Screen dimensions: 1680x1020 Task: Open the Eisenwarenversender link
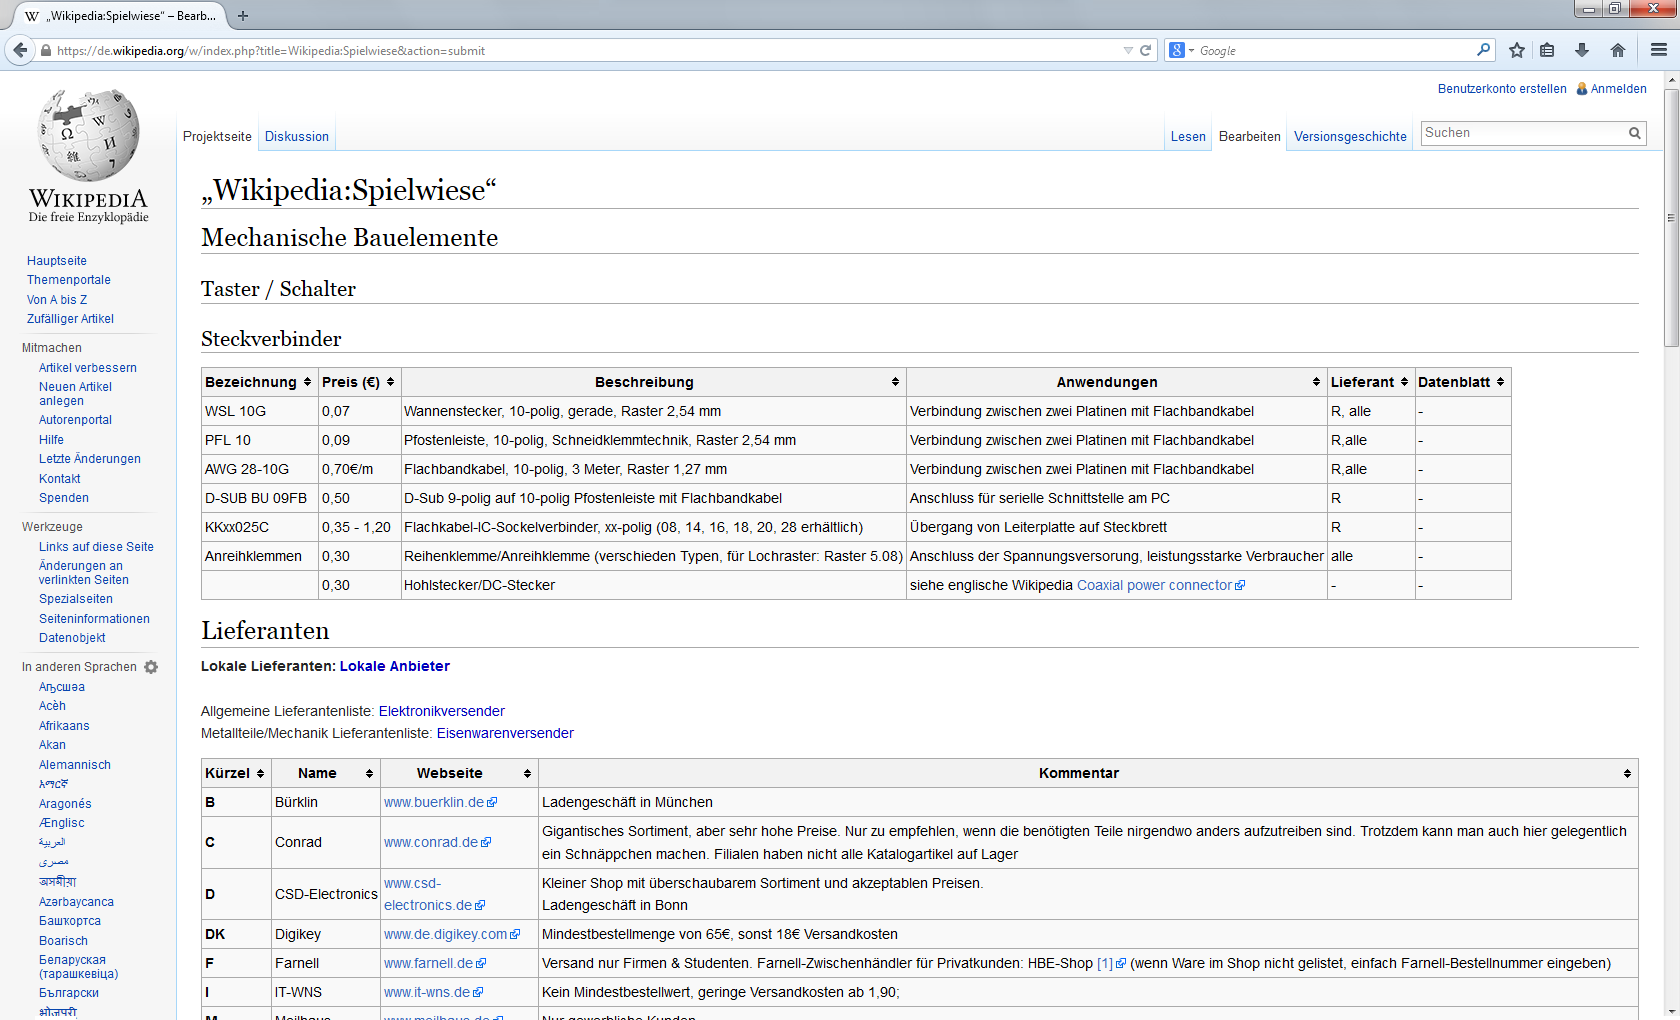(505, 733)
